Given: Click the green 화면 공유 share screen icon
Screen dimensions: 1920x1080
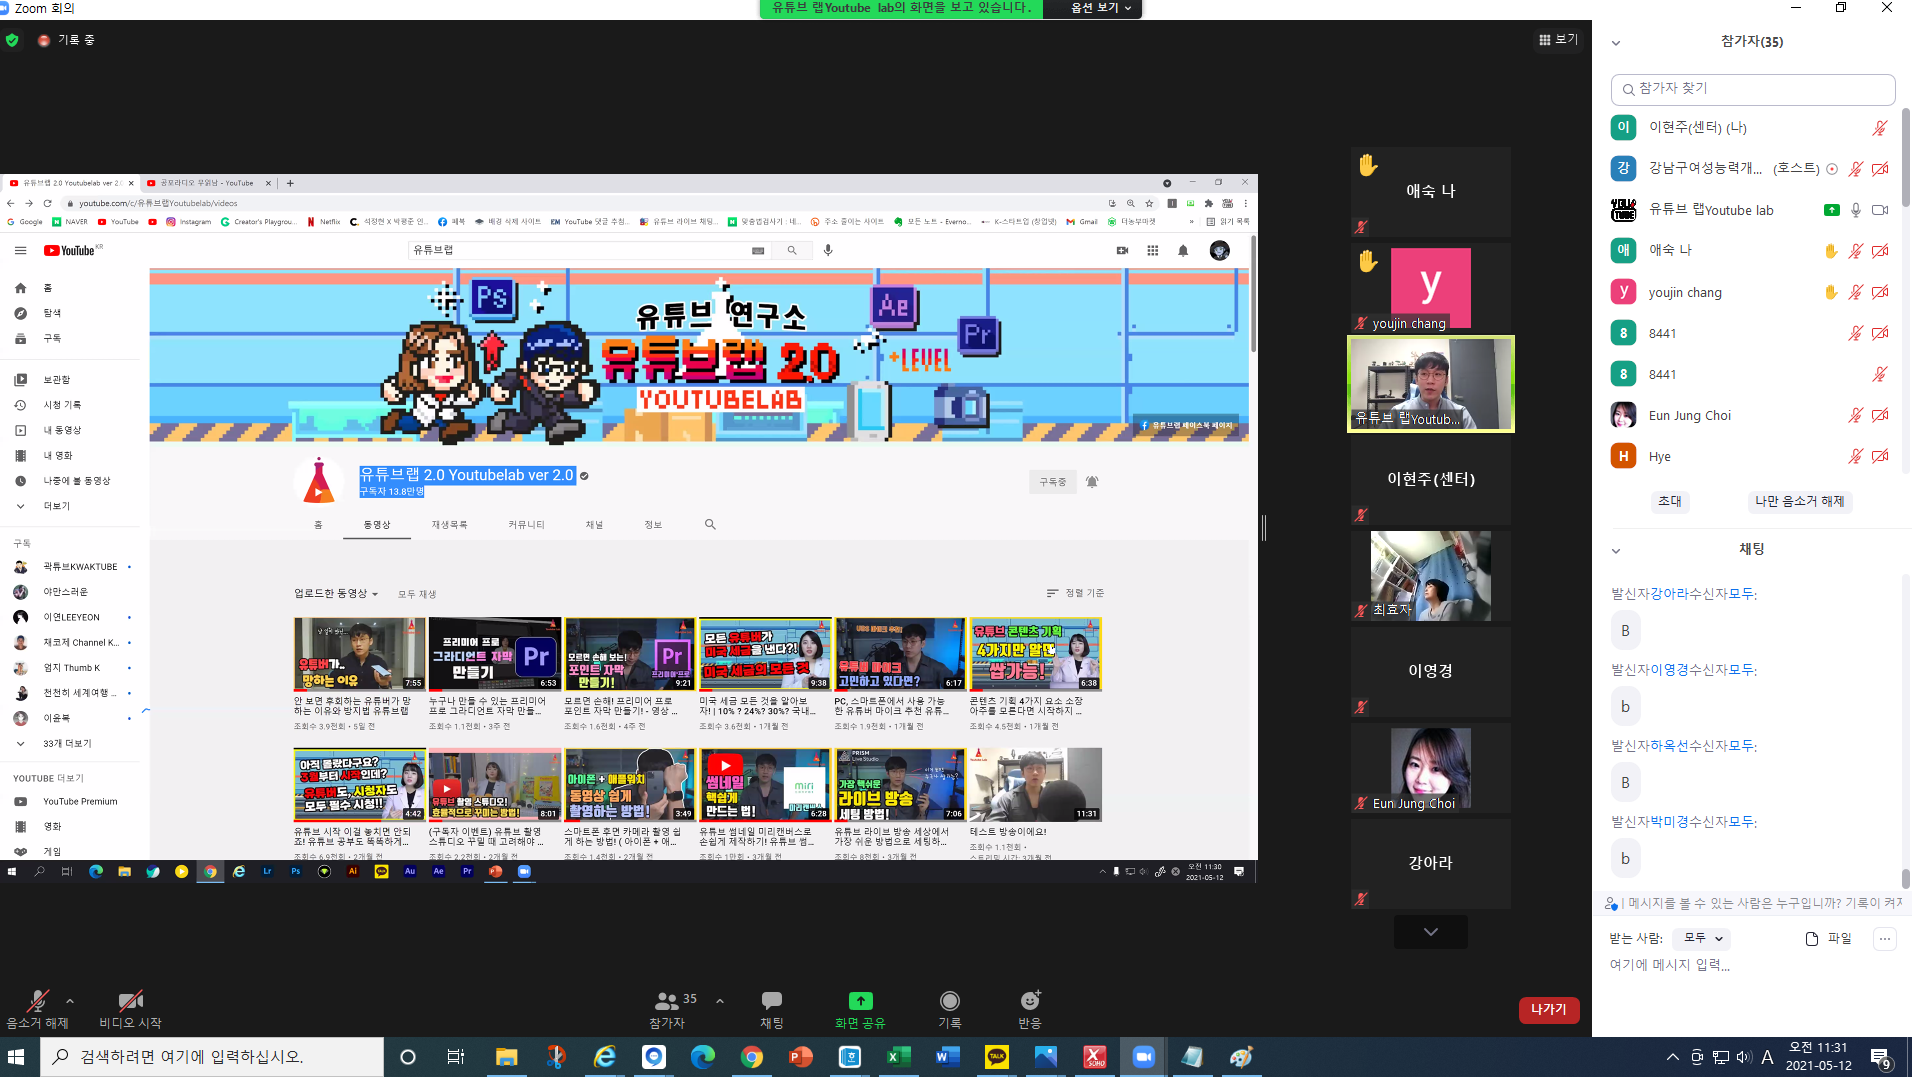Looking at the screenshot, I should click(x=860, y=1001).
